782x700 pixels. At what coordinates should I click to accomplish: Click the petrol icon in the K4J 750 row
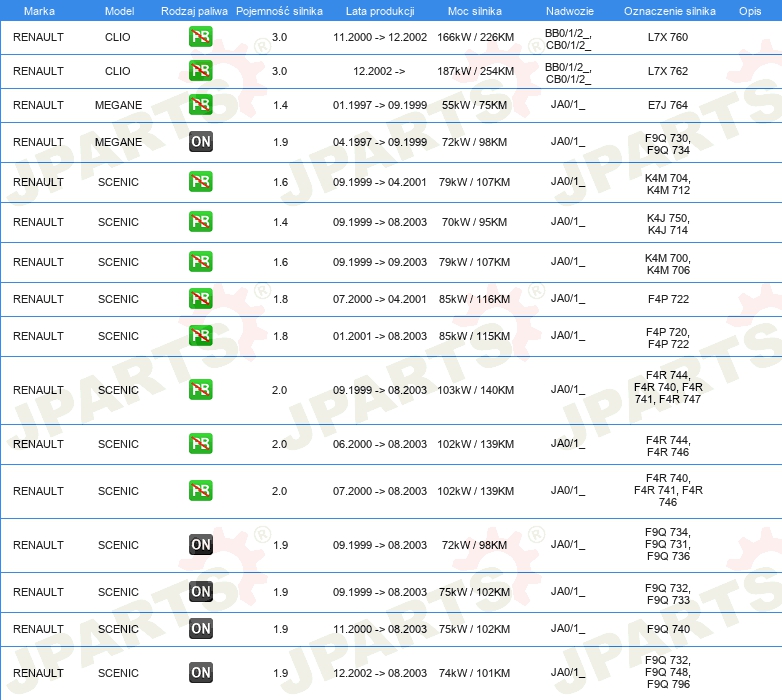tap(200, 221)
